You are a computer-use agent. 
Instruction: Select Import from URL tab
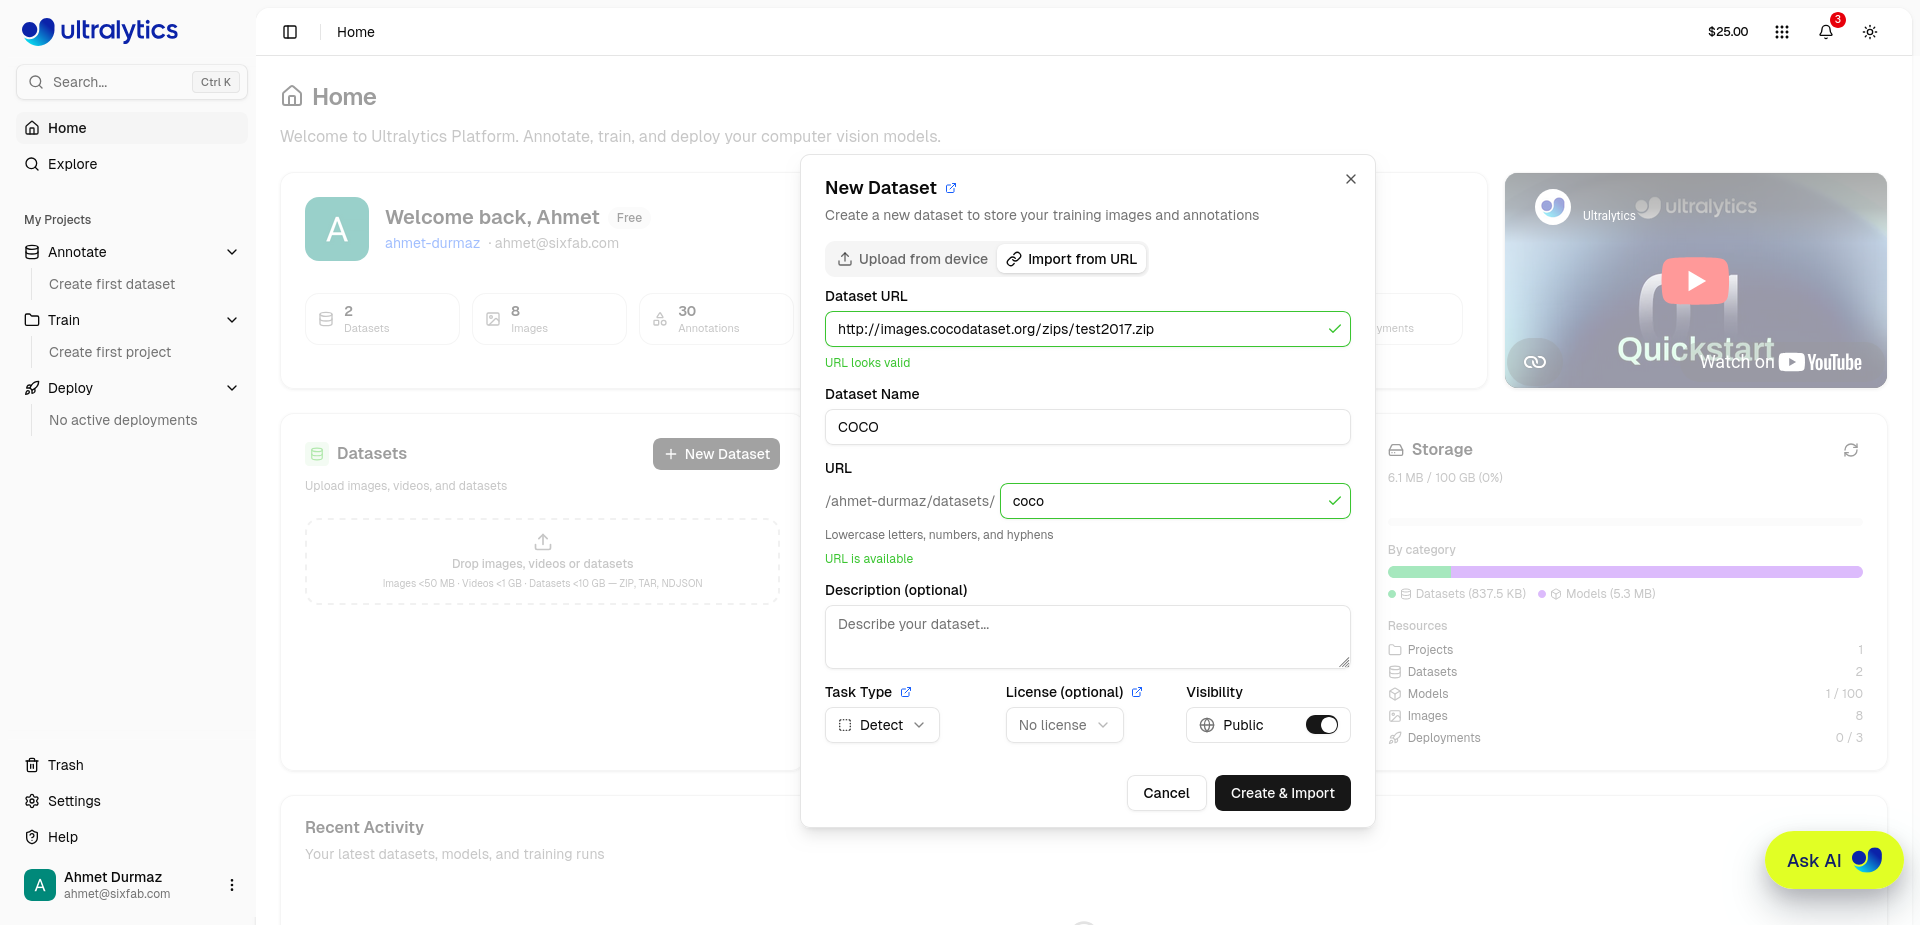tap(1071, 259)
